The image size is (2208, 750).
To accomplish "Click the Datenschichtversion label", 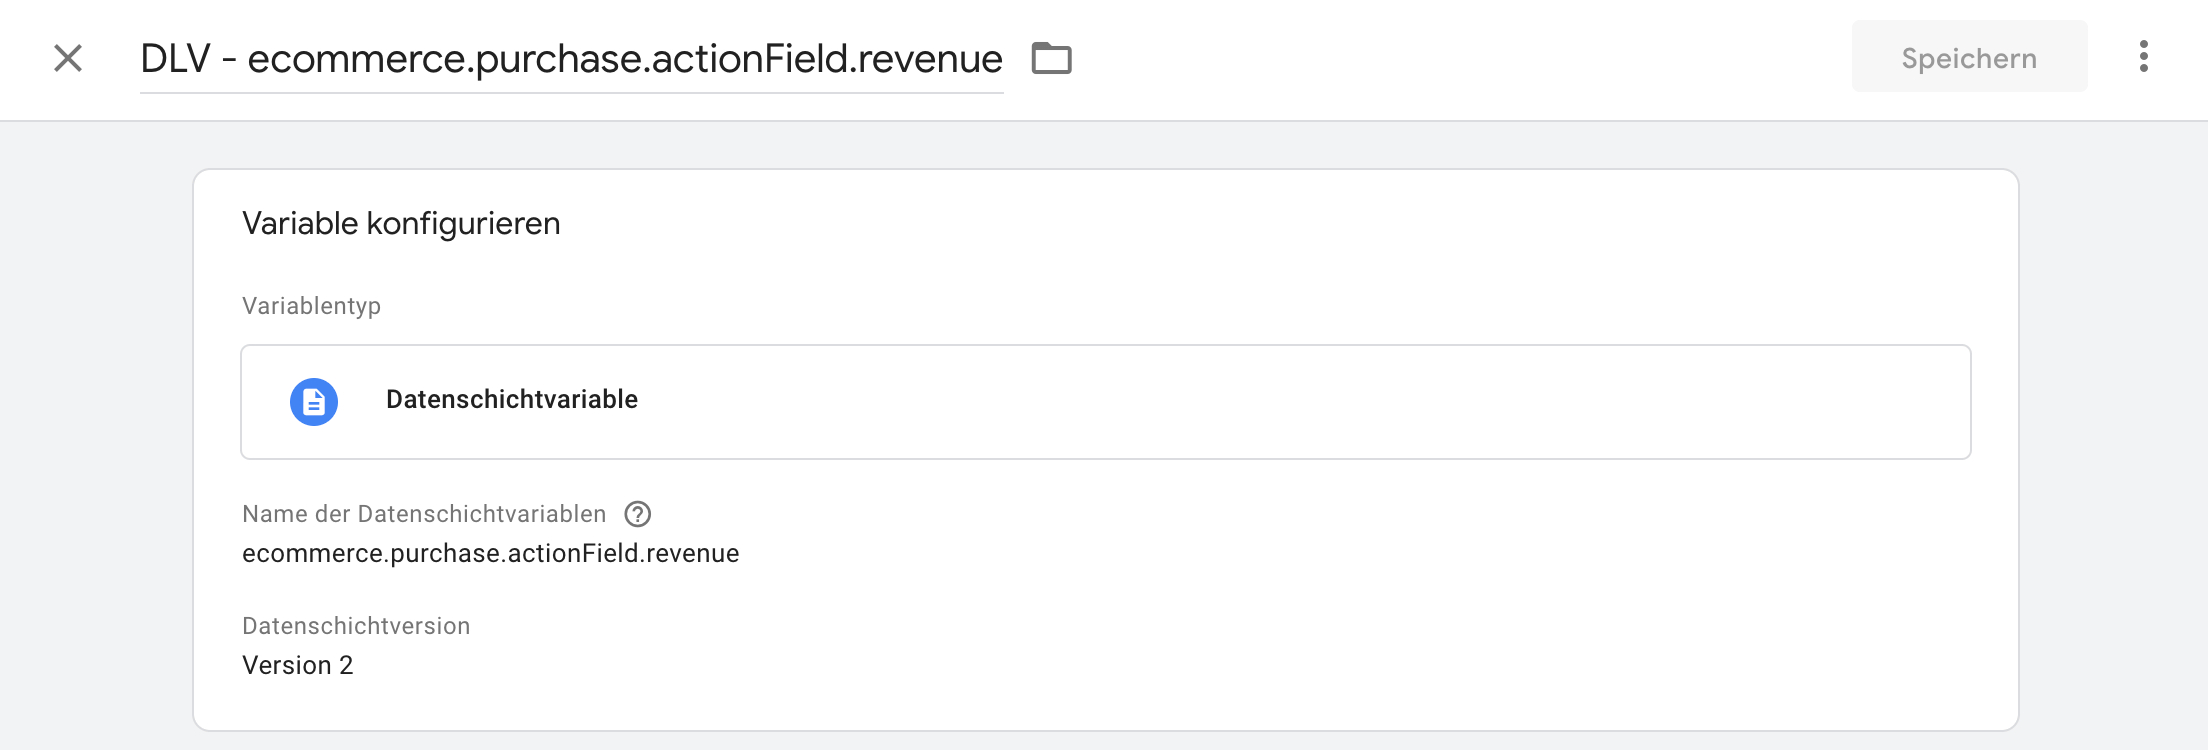I will tap(355, 626).
